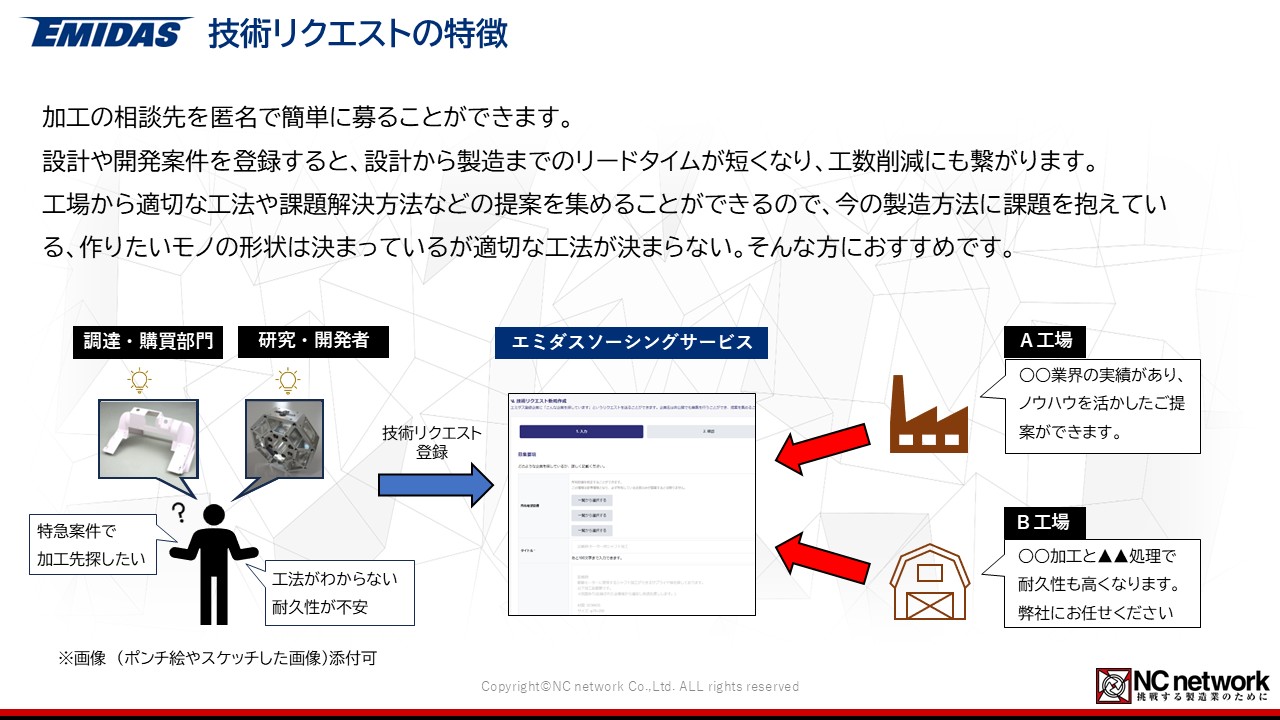The width and height of the screenshot is (1280, 720).
Task: Click the エミダスソーシングサービス header box
Action: pyautogui.click(x=631, y=342)
